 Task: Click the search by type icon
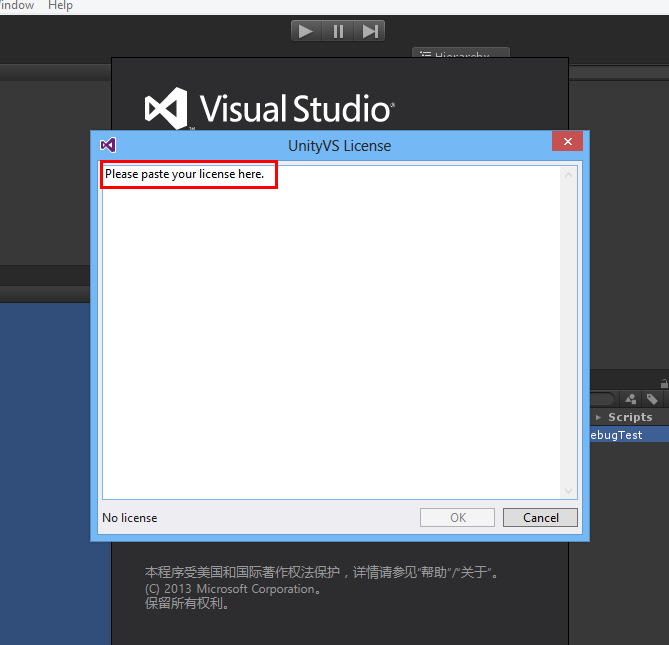(631, 399)
